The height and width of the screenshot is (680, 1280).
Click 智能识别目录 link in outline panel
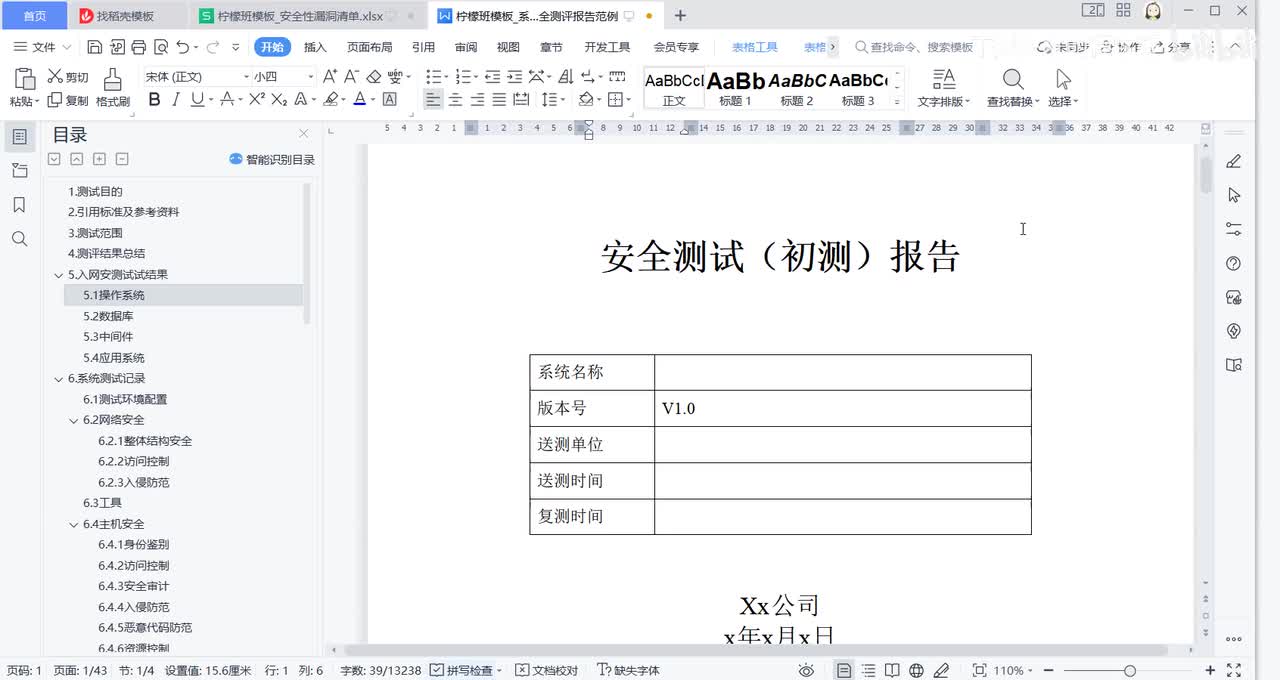(x=272, y=159)
